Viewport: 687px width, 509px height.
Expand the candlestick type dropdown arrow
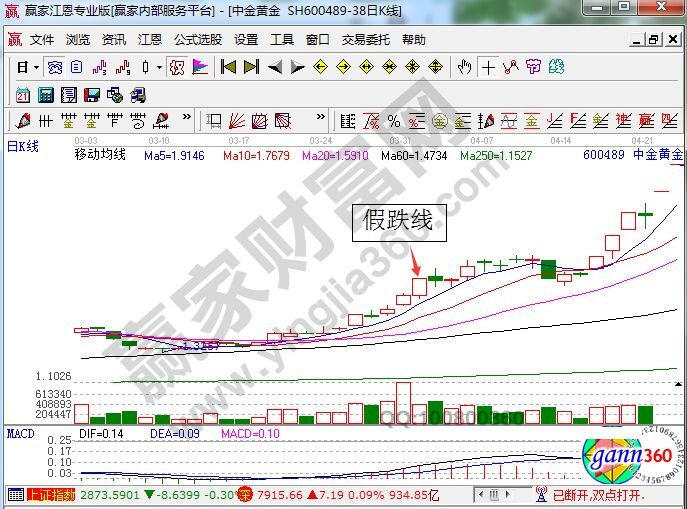pyautogui.click(x=161, y=68)
